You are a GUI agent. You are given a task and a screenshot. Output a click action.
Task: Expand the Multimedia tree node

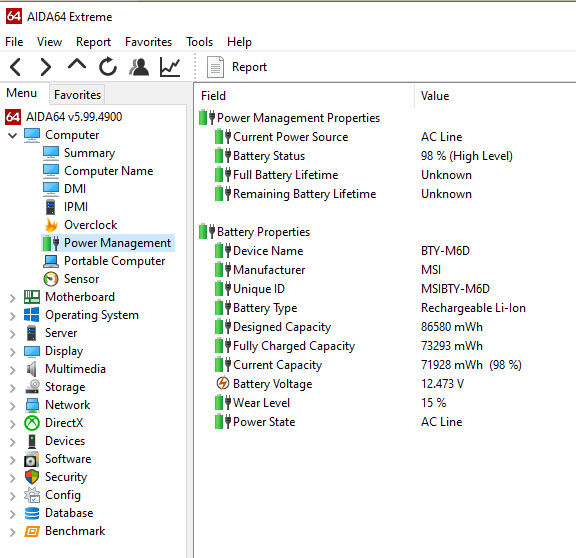(x=12, y=370)
